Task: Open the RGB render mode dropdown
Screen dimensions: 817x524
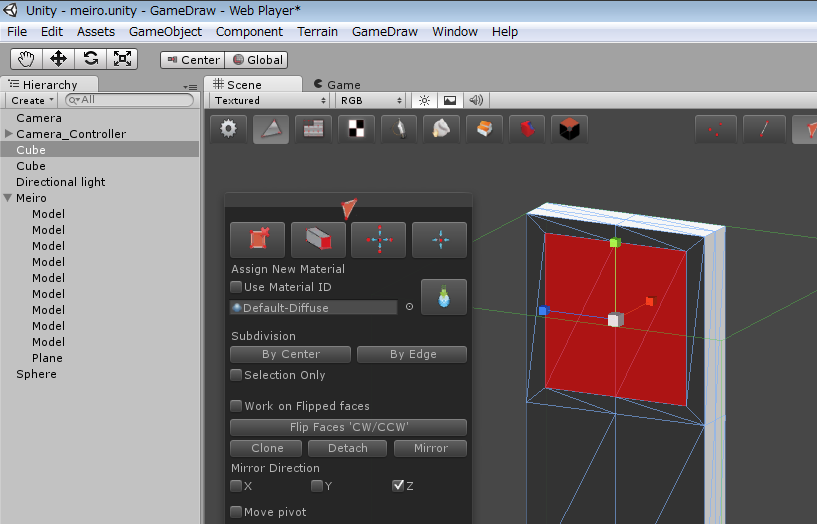Action: click(x=370, y=100)
